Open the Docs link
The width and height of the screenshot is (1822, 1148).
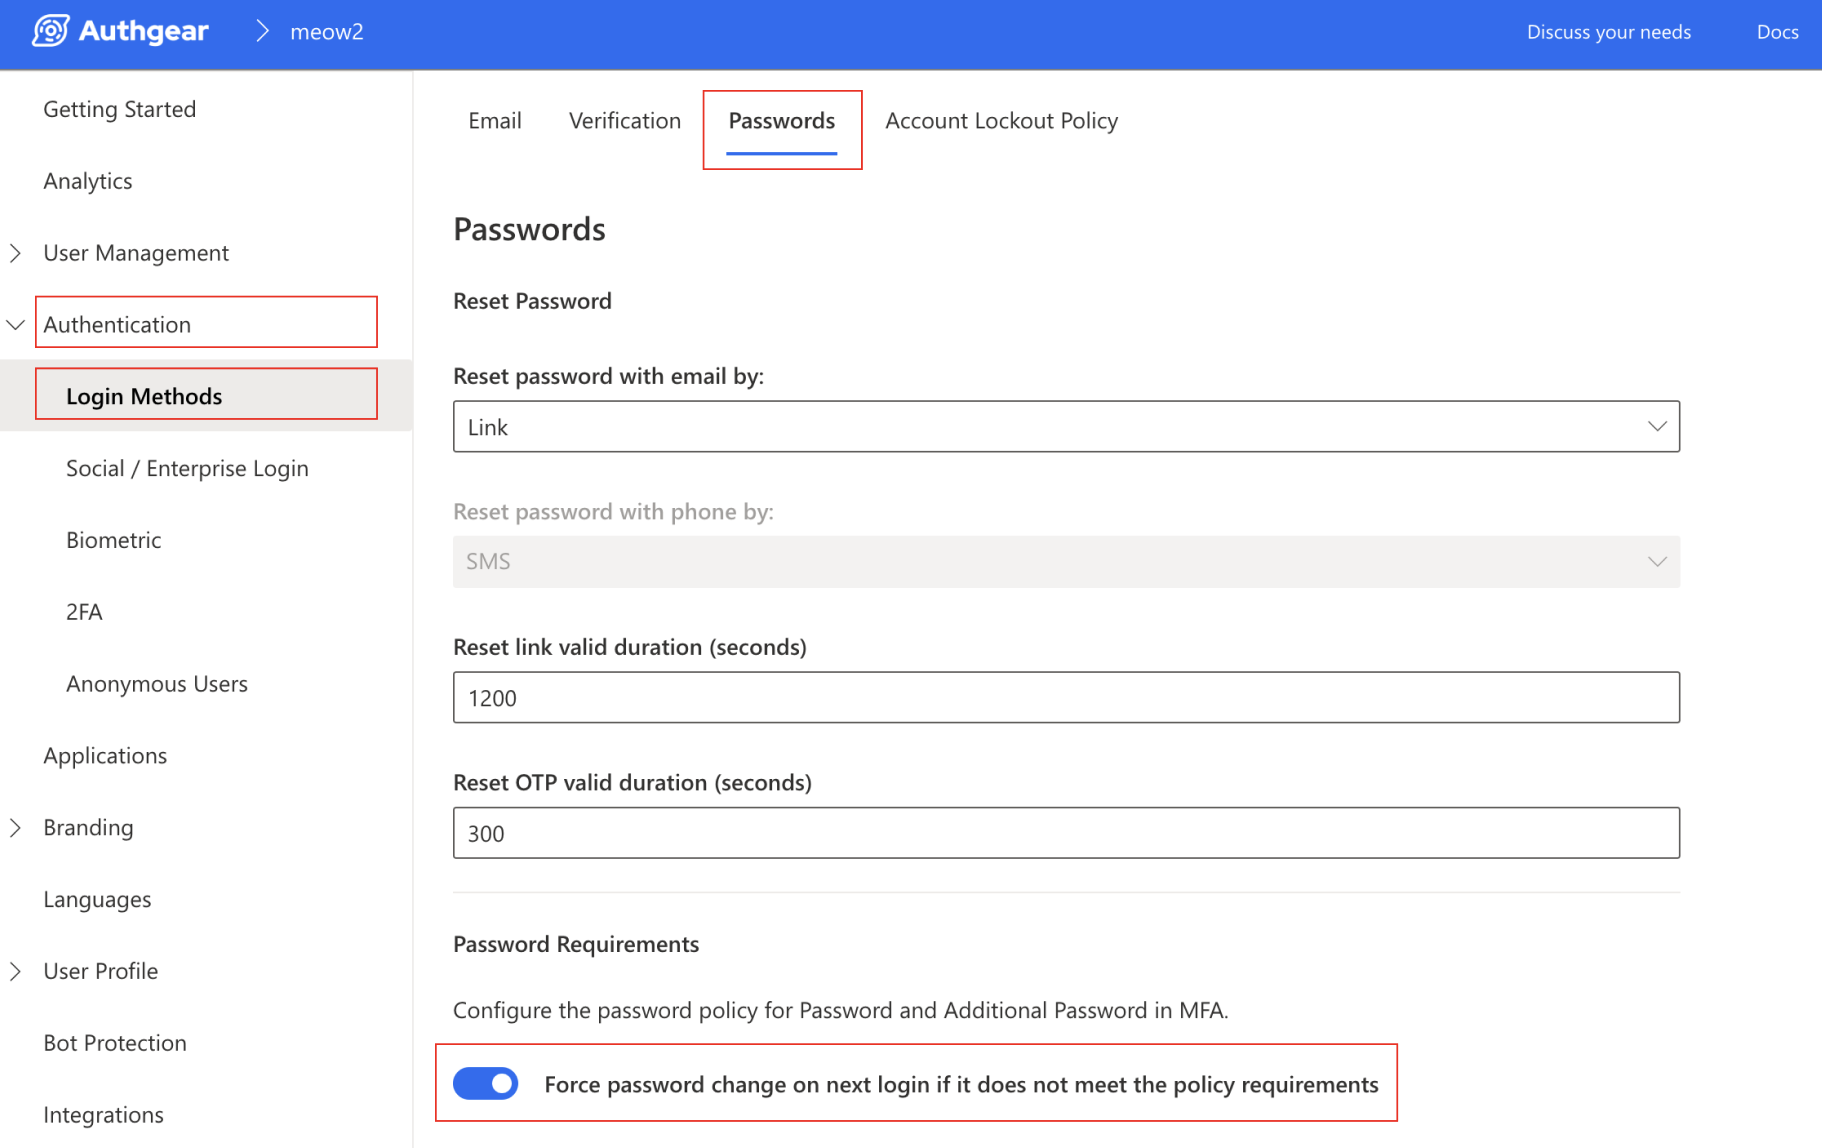click(x=1777, y=32)
